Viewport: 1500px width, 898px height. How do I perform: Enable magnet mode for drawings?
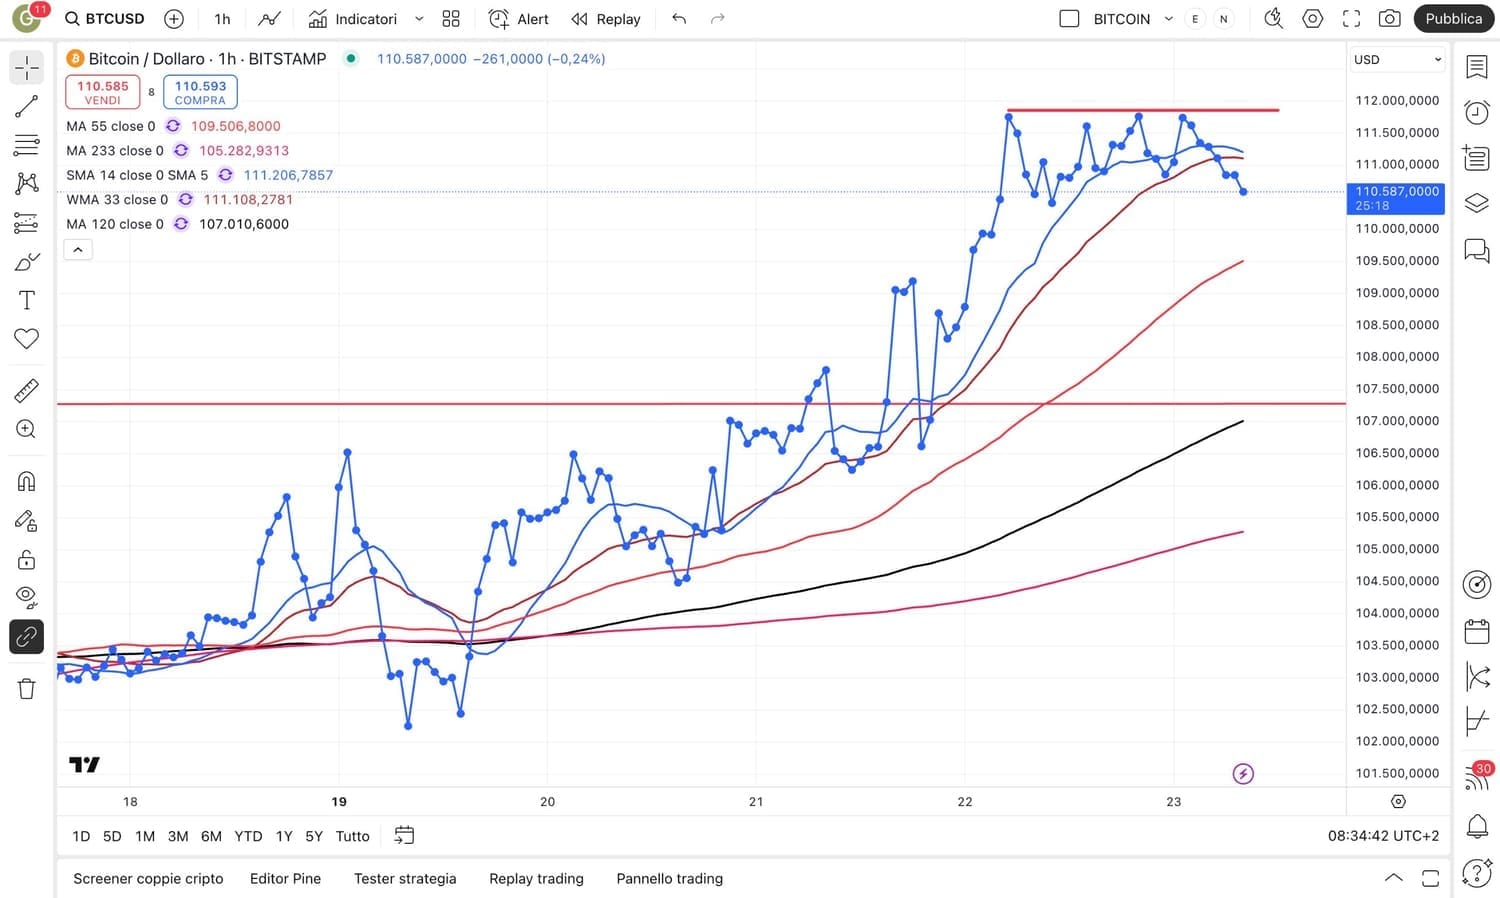pyautogui.click(x=27, y=481)
